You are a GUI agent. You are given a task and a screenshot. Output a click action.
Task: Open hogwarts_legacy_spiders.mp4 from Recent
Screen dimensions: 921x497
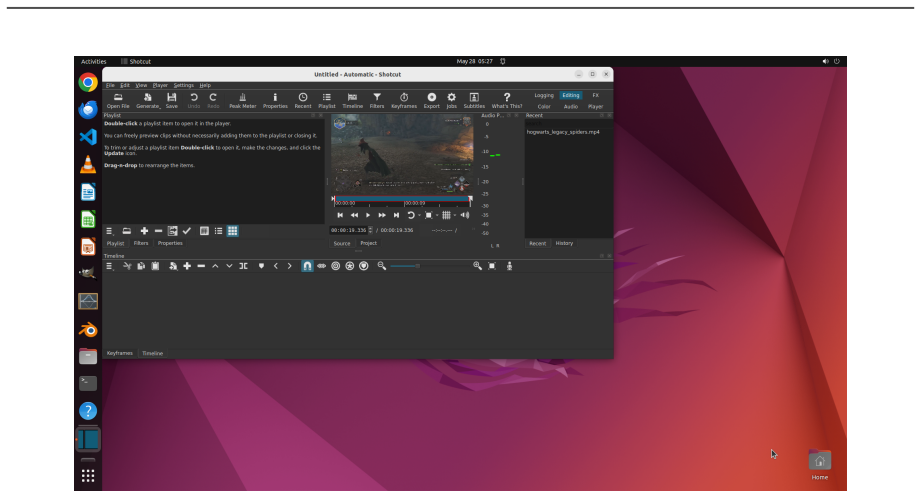click(x=563, y=132)
